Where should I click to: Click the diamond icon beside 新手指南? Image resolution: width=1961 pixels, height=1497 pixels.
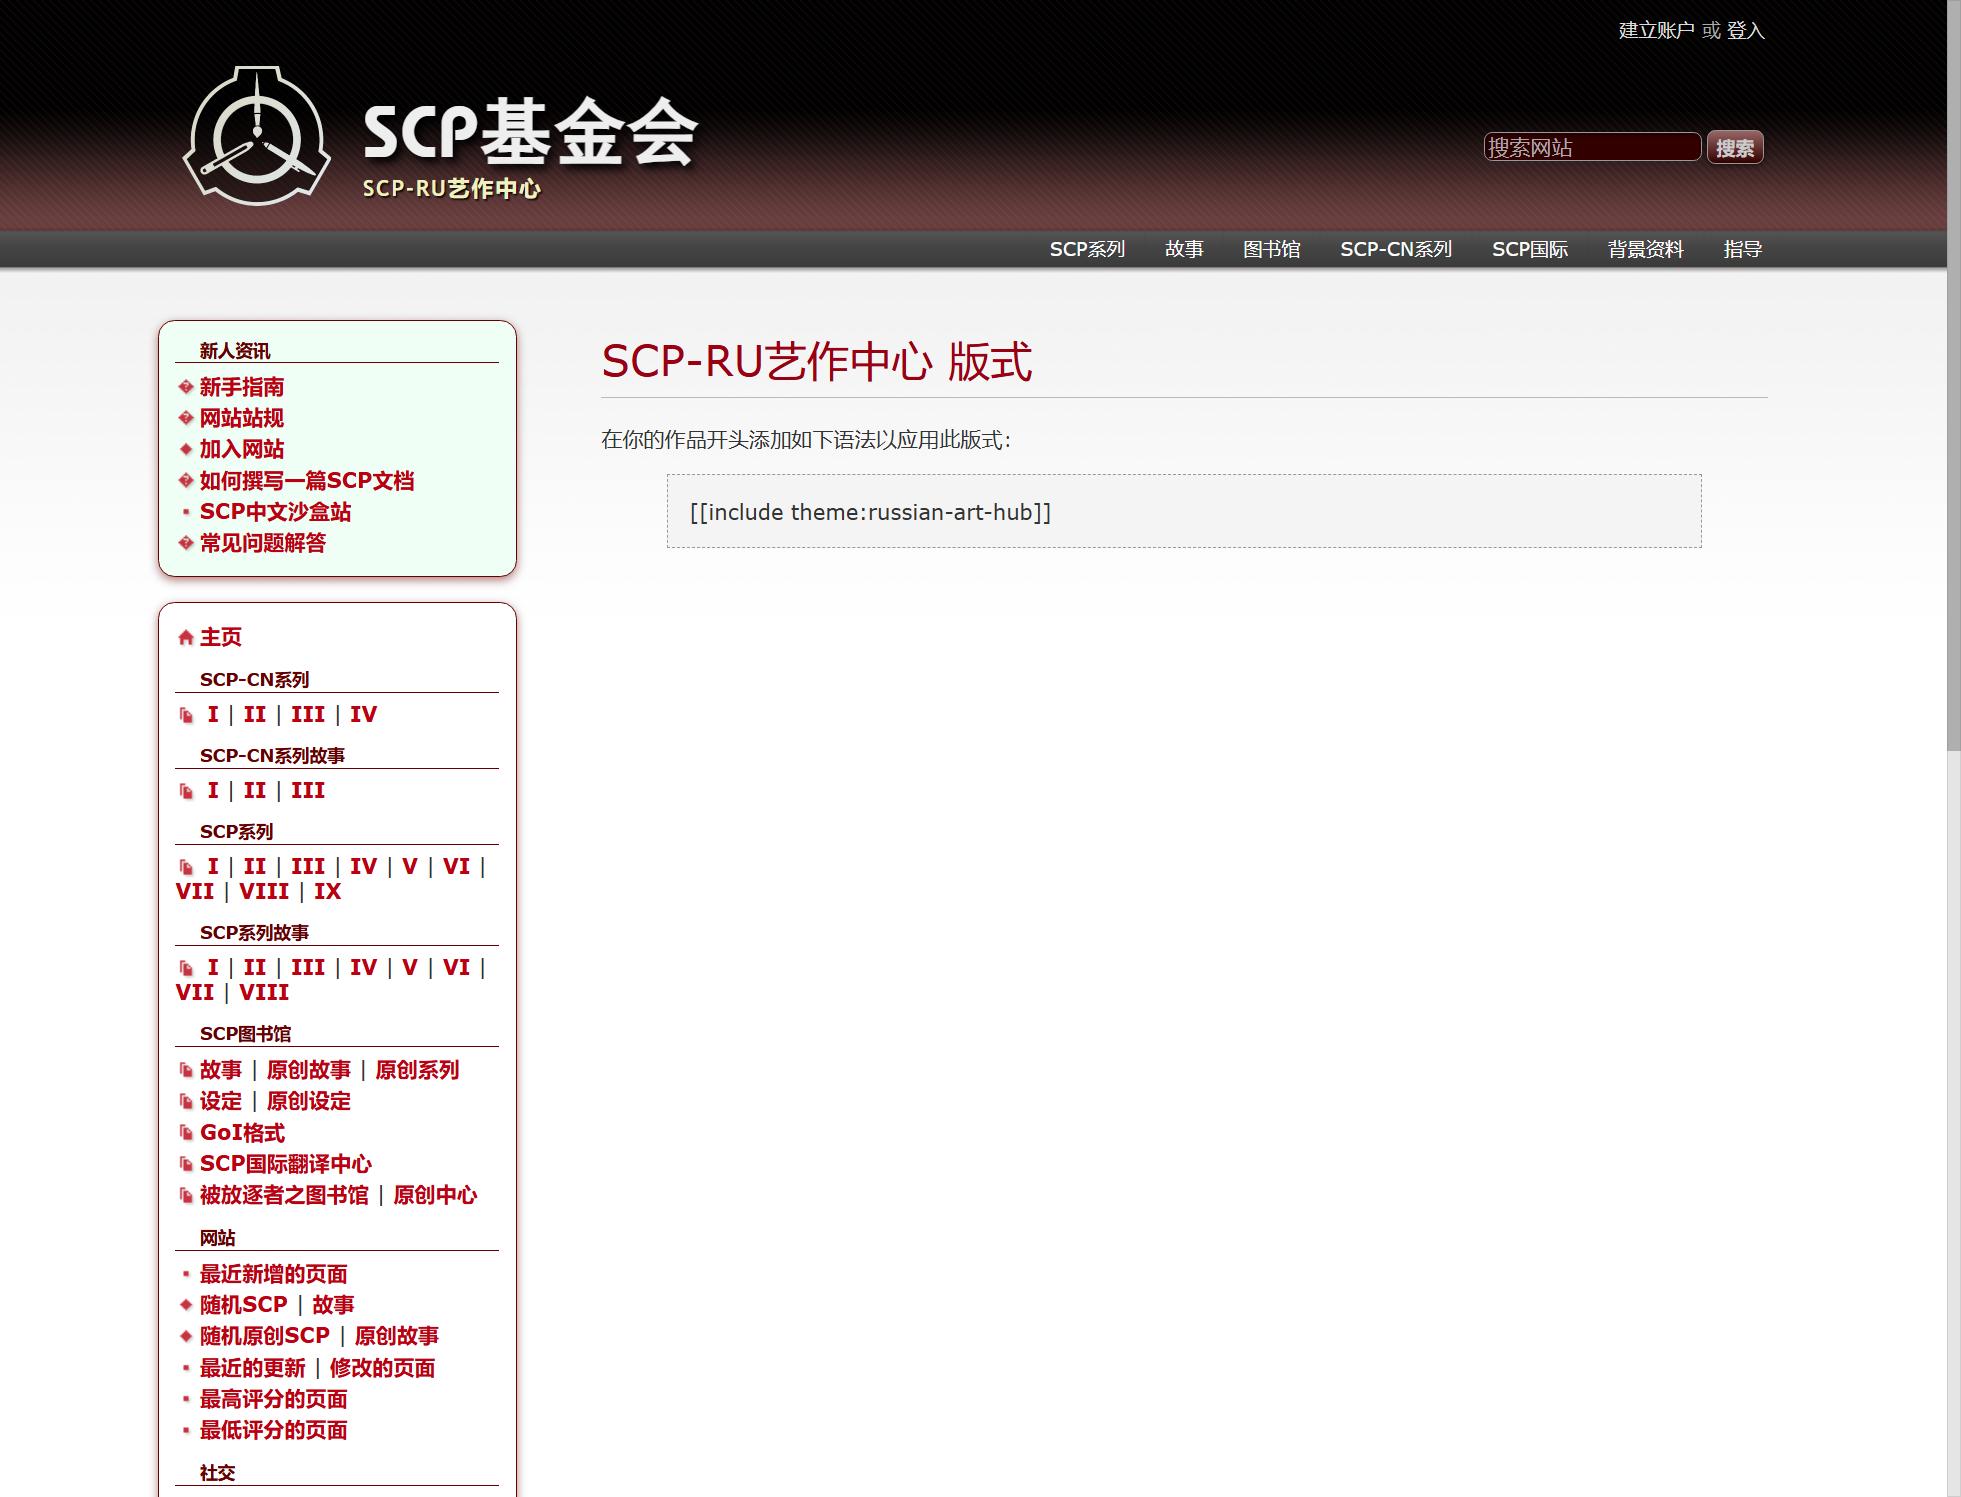pyautogui.click(x=185, y=387)
